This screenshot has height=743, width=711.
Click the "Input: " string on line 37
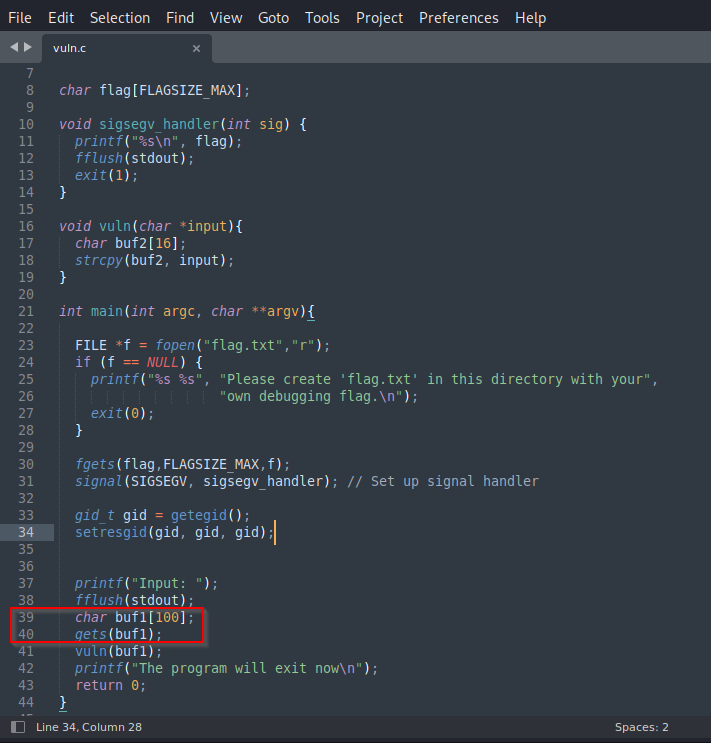tap(167, 583)
